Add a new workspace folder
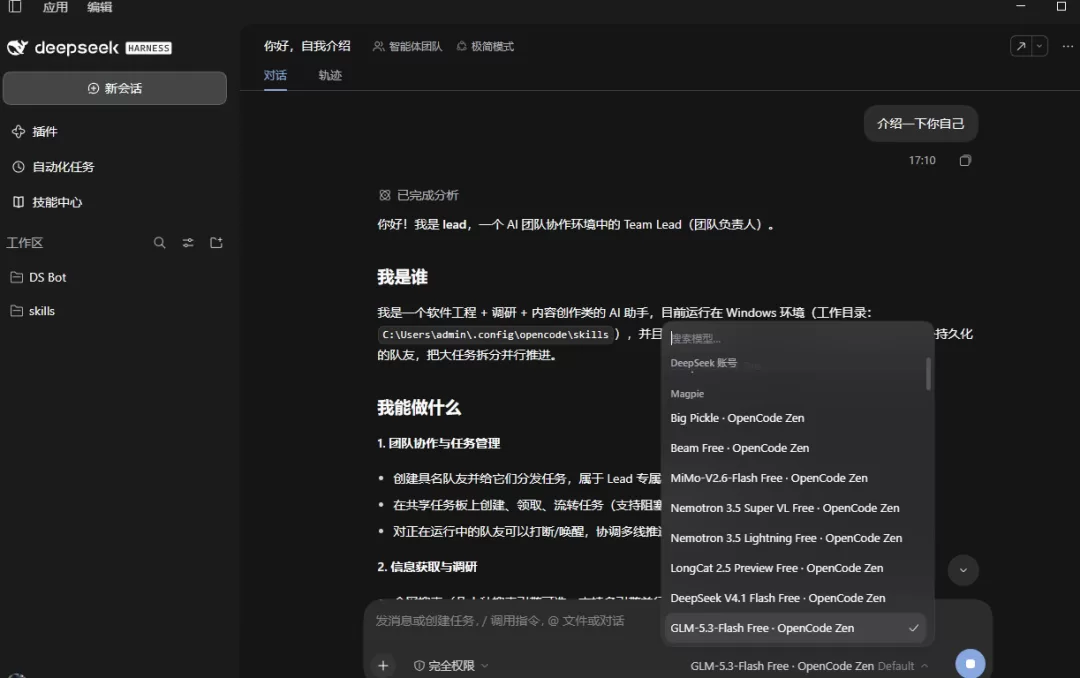This screenshot has width=1080, height=678. tap(216, 243)
